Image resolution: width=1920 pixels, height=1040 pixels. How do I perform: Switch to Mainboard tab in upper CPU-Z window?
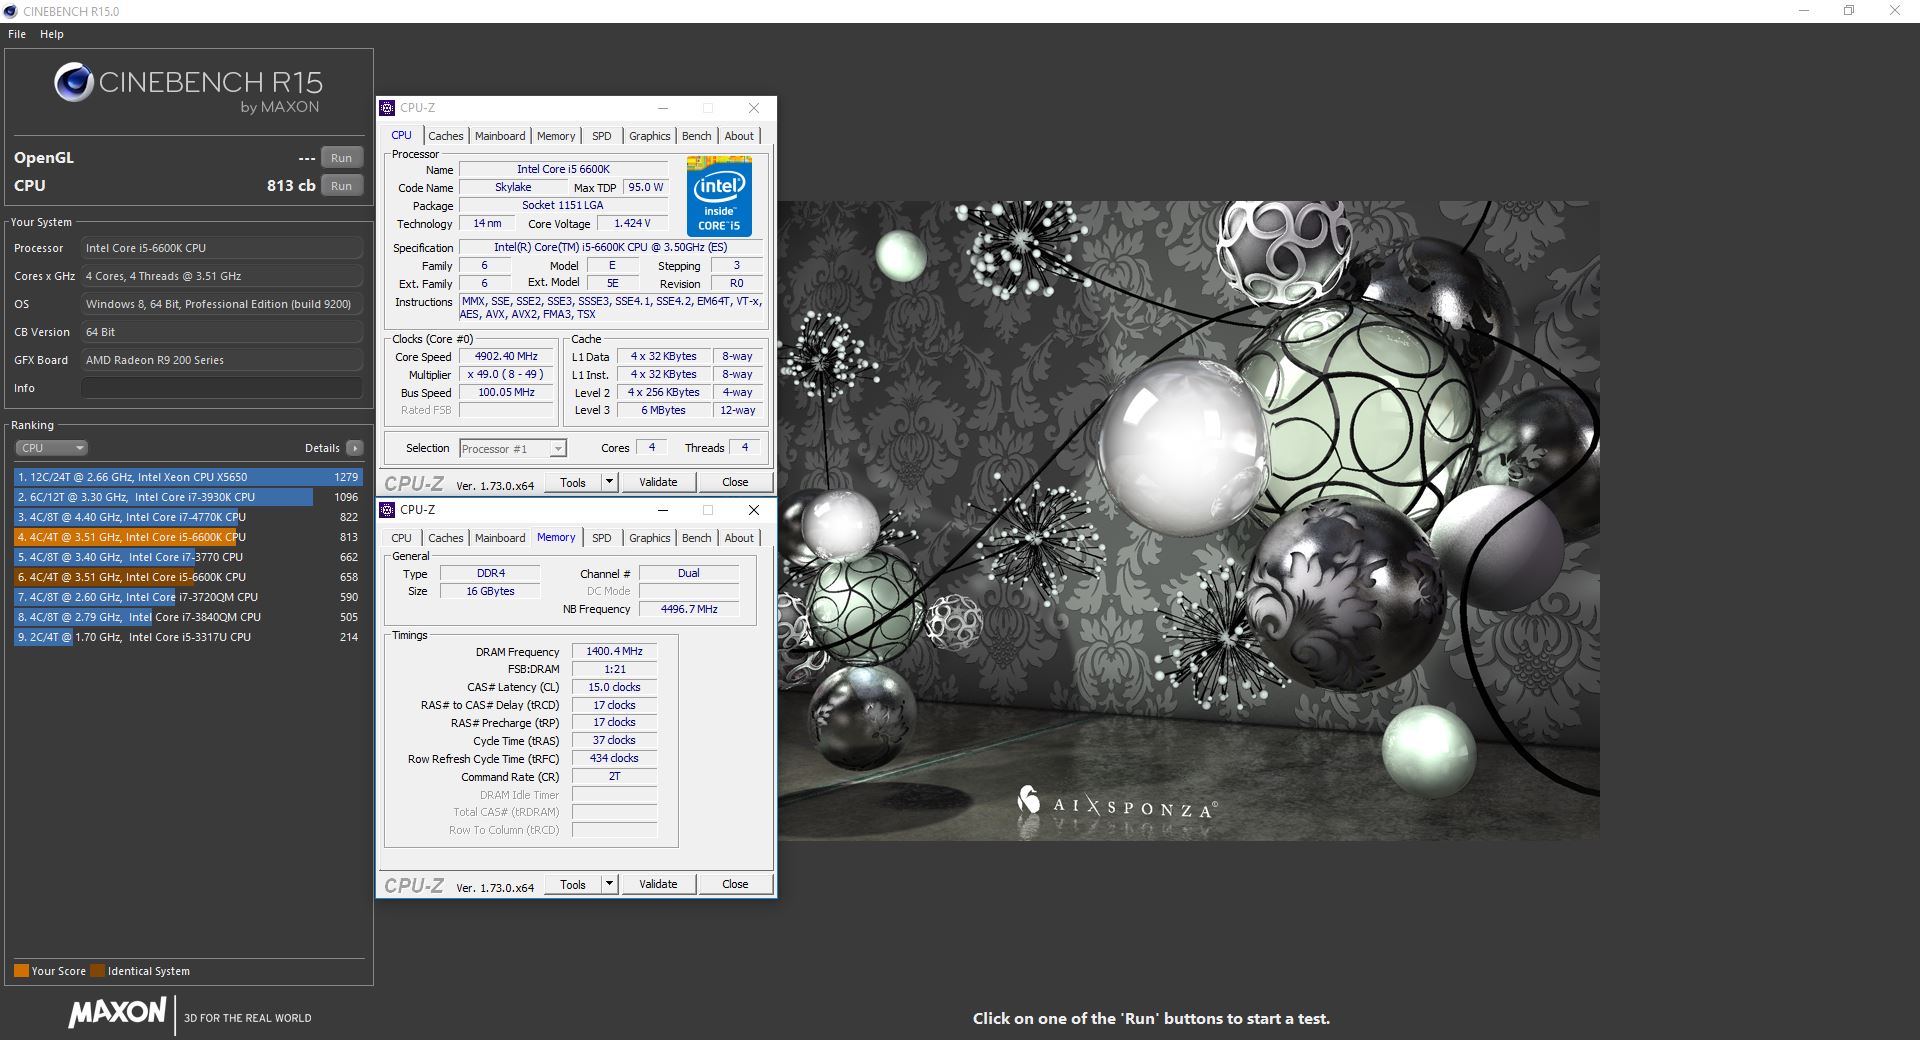(x=500, y=136)
